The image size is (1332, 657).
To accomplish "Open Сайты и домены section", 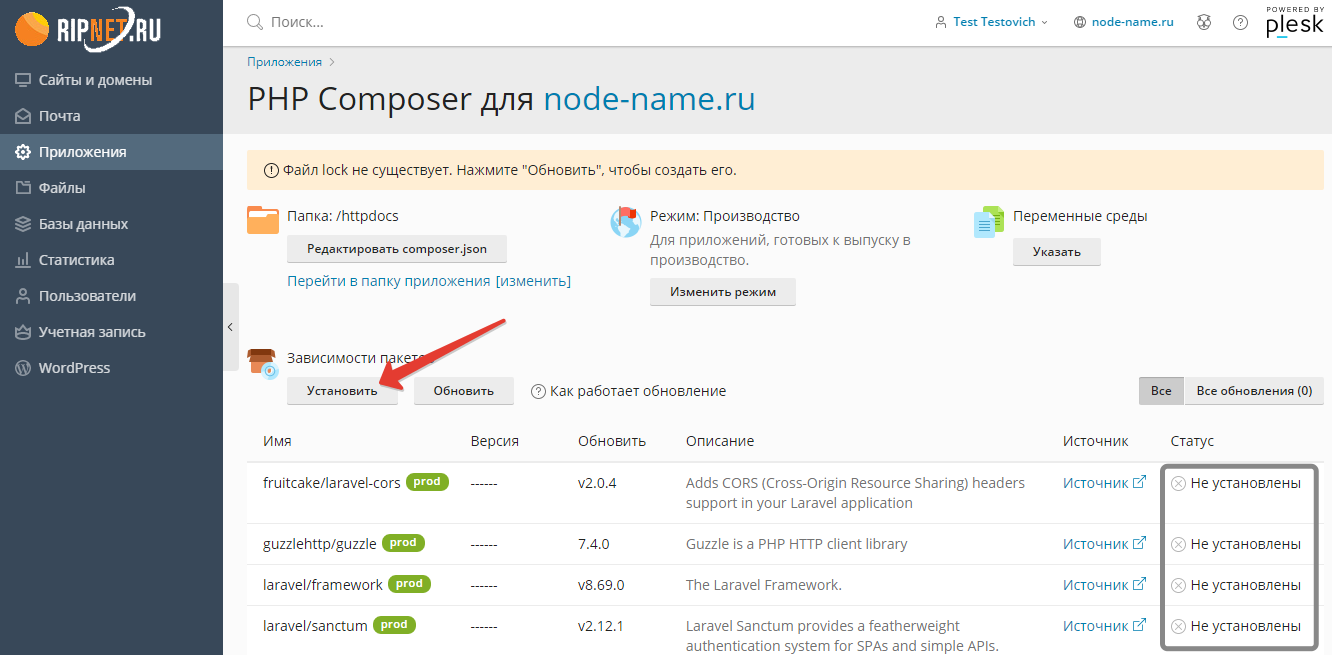I will (x=111, y=80).
